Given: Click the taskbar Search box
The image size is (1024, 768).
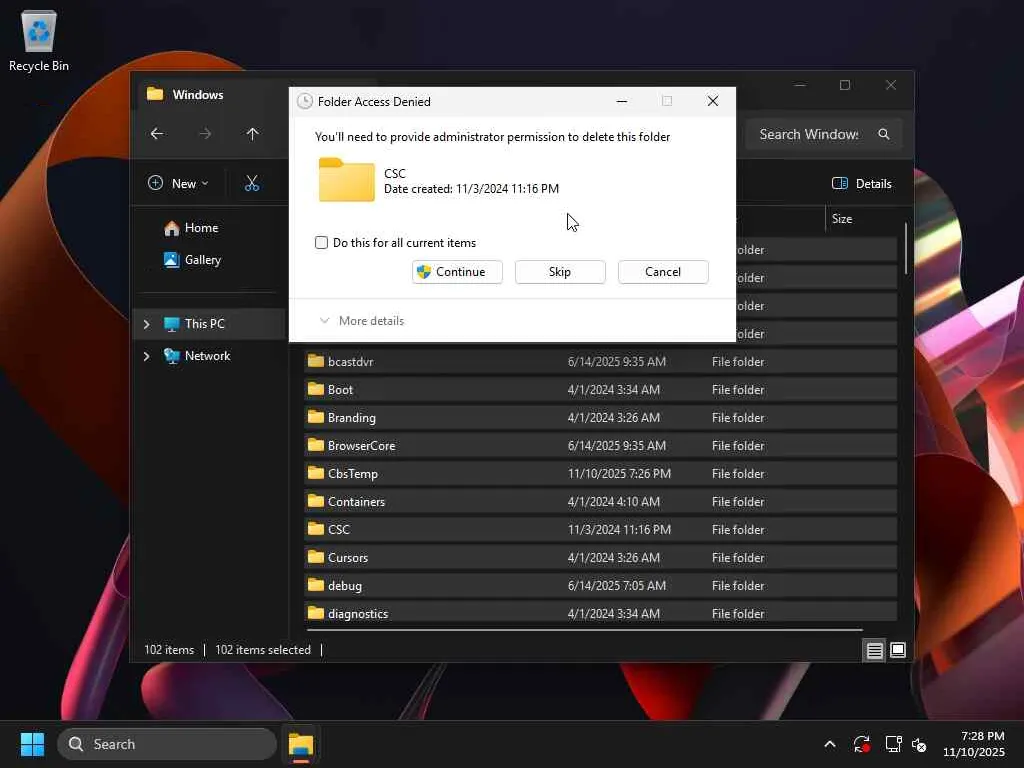Looking at the screenshot, I should pyautogui.click(x=167, y=744).
